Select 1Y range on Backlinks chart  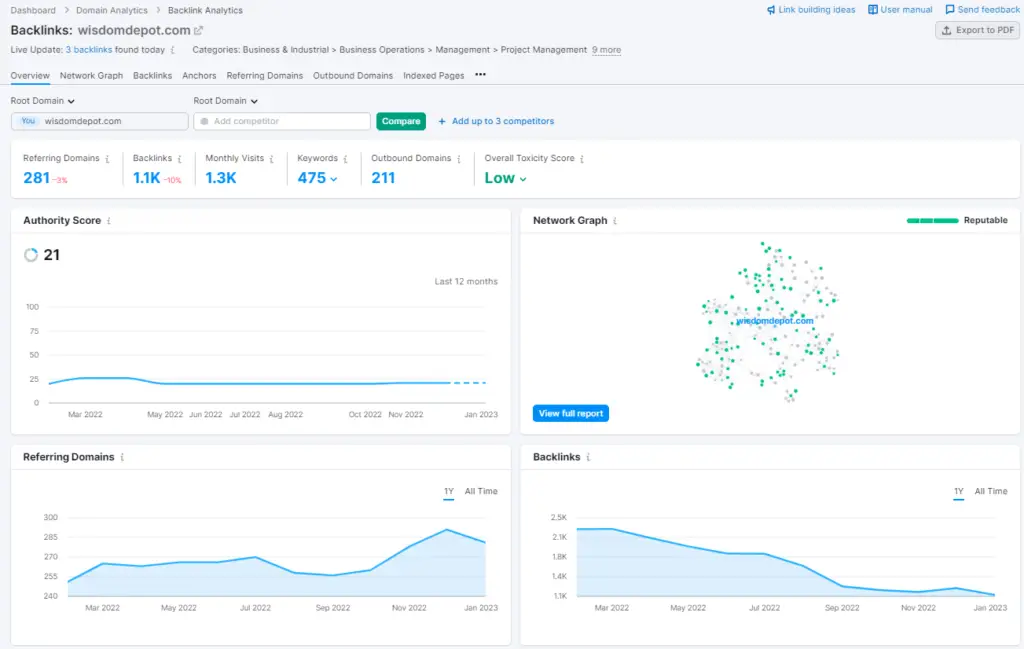coord(959,492)
